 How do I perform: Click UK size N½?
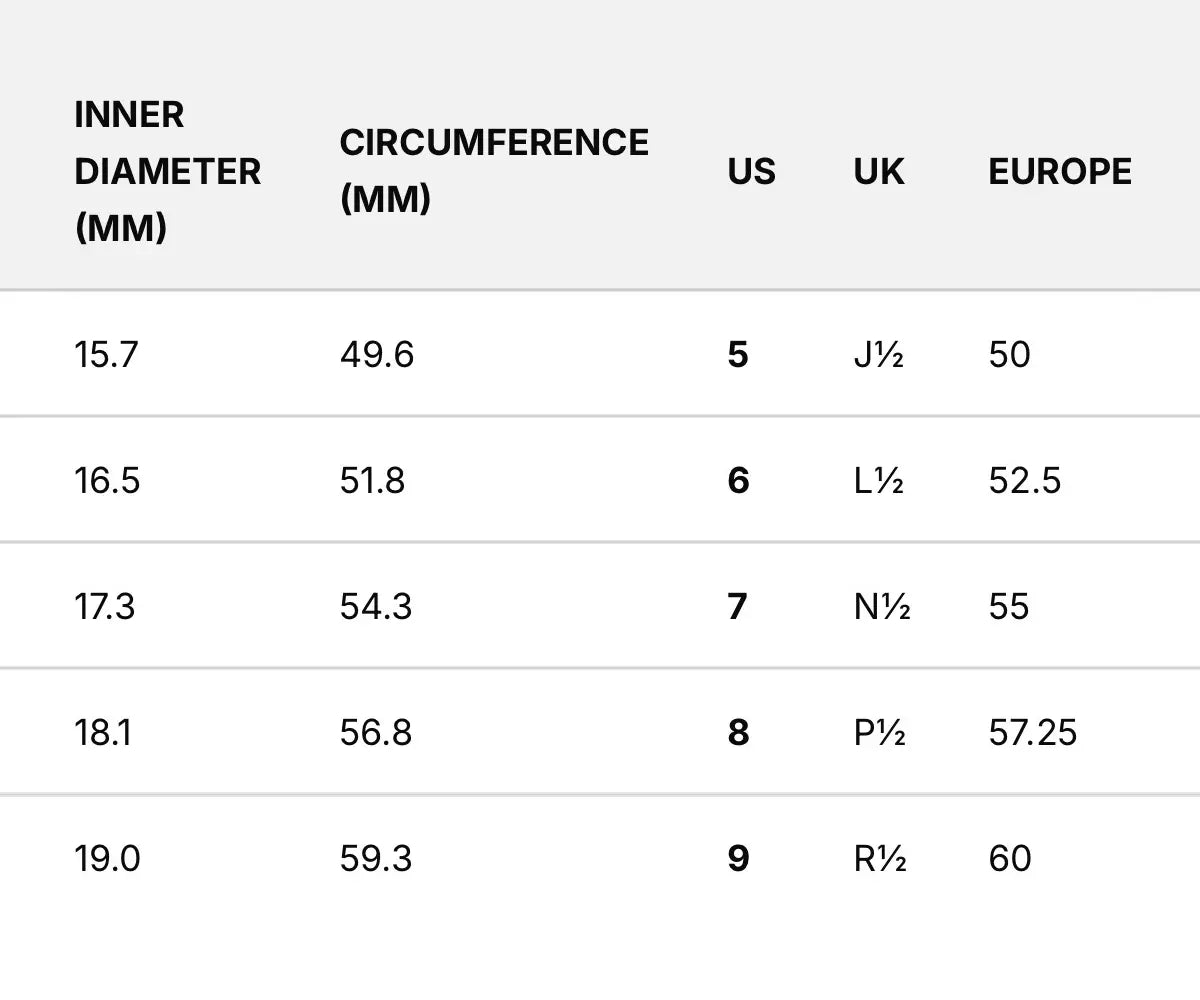tap(882, 607)
